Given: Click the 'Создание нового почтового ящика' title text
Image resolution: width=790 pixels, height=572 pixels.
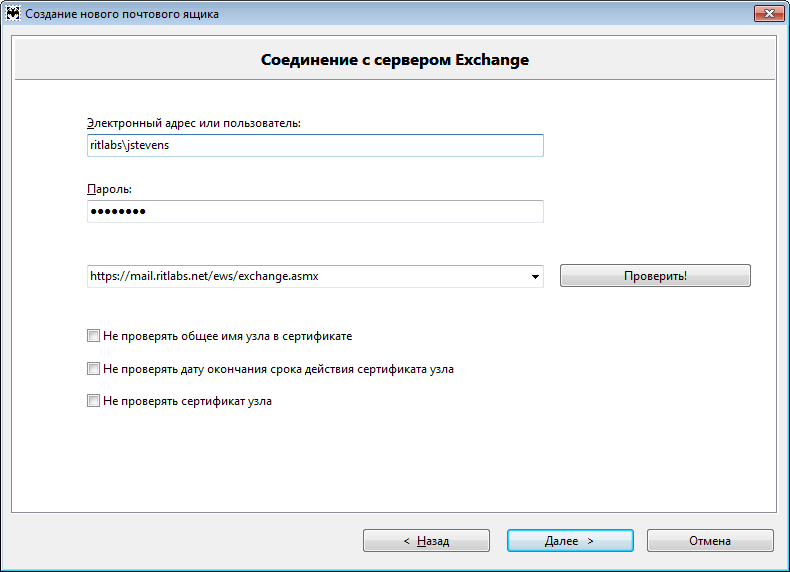Looking at the screenshot, I should click(x=122, y=14).
